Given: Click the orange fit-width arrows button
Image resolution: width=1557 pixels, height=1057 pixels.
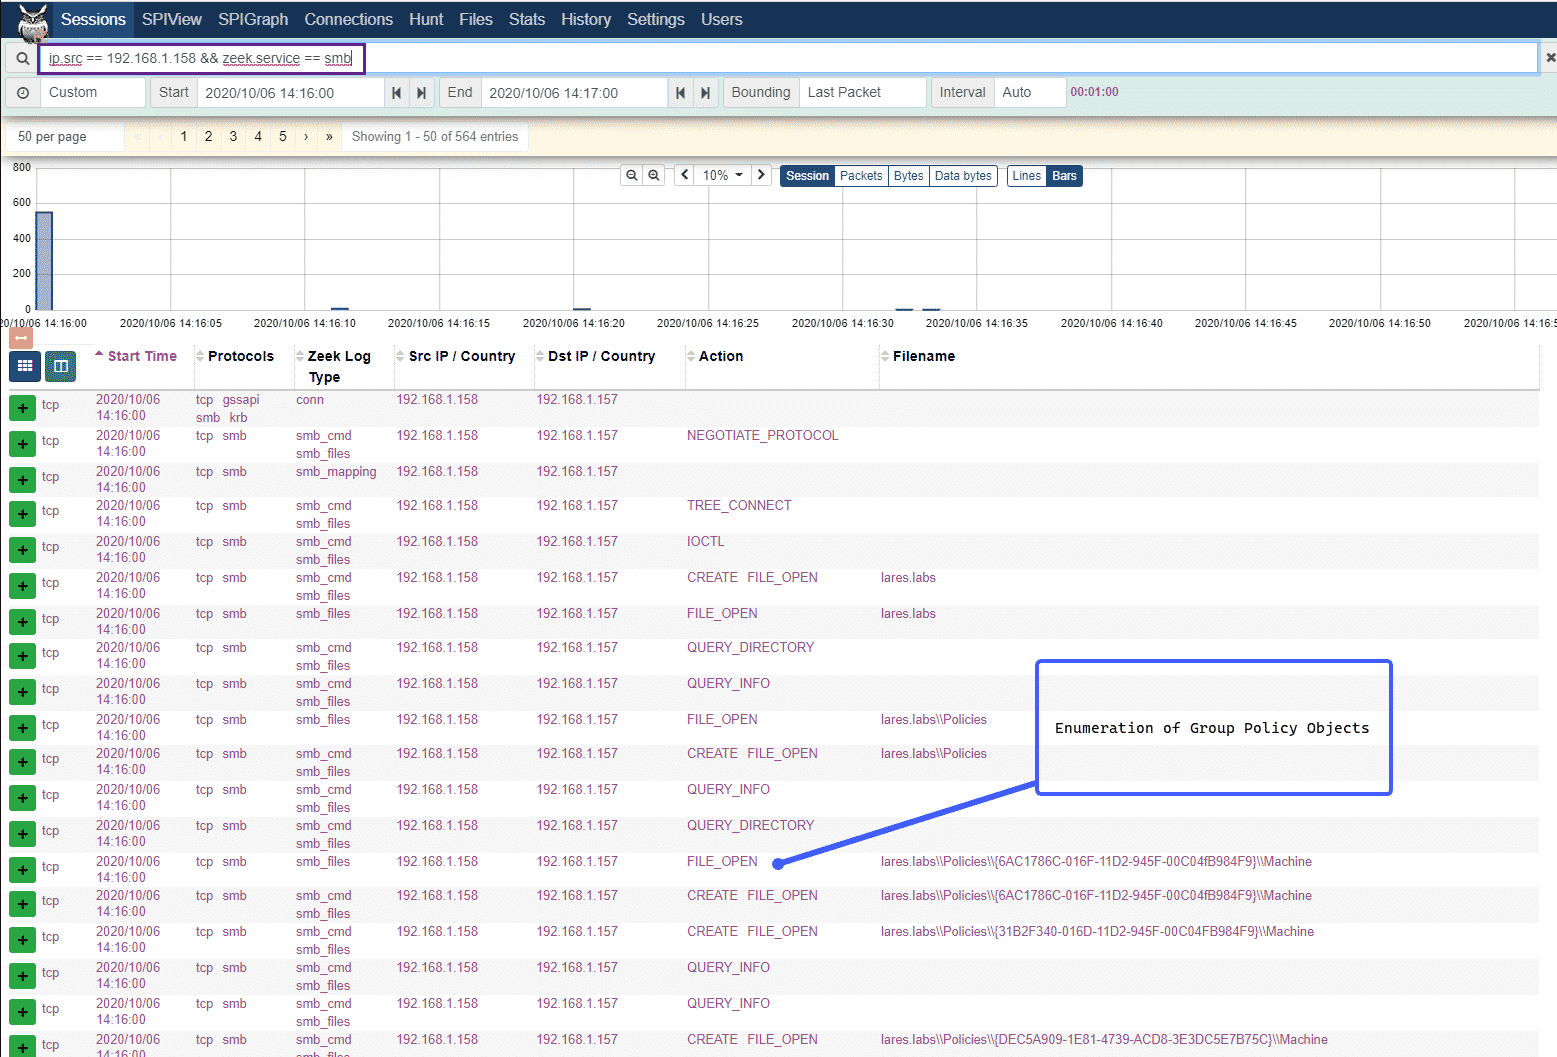Looking at the screenshot, I should click(21, 338).
